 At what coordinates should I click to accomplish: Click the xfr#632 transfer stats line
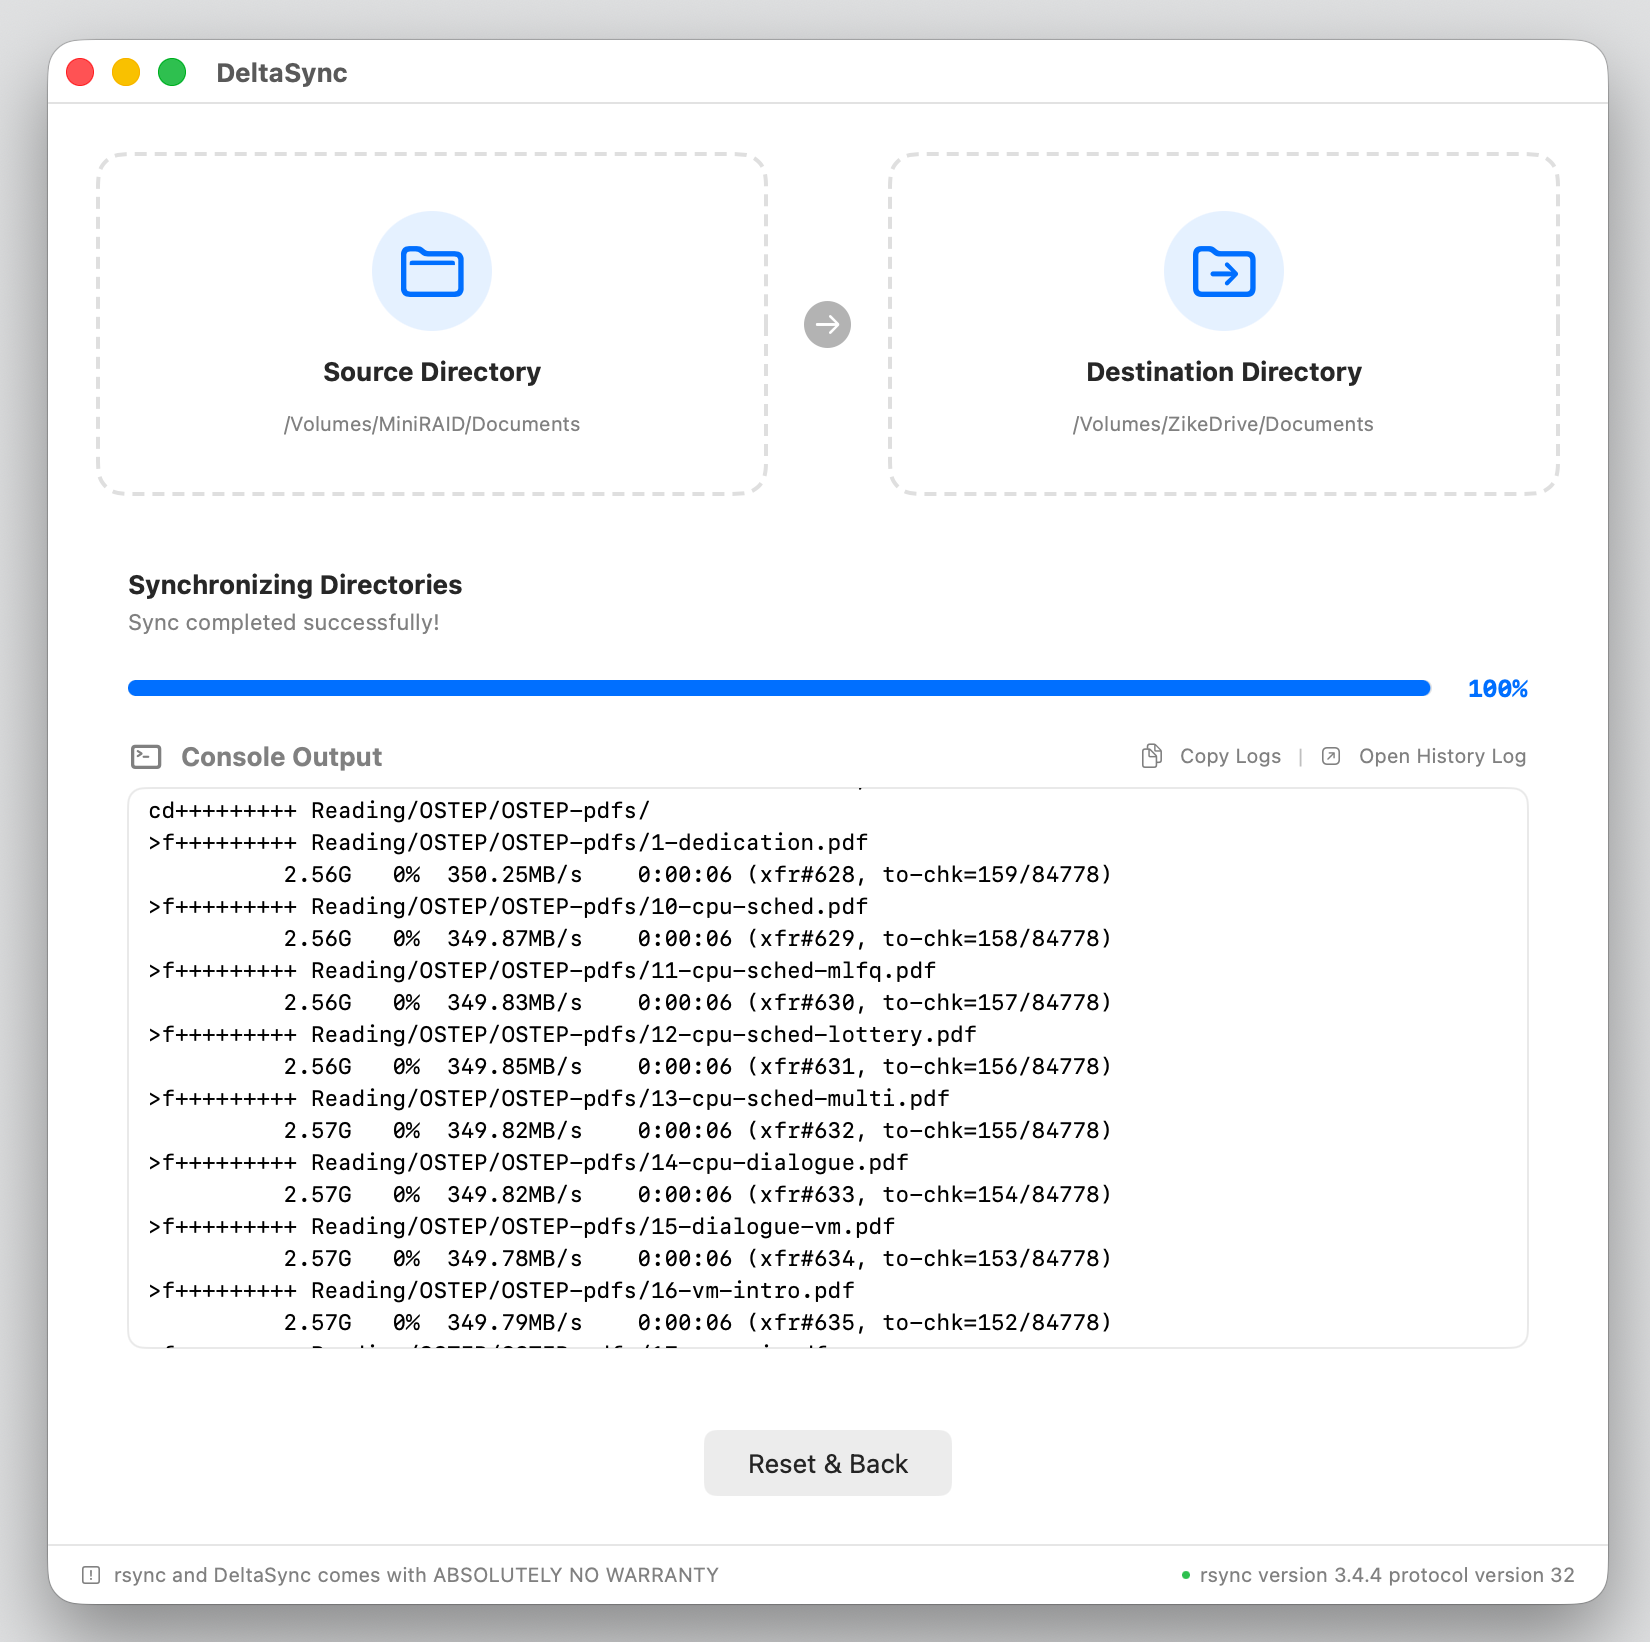[x=698, y=1130]
